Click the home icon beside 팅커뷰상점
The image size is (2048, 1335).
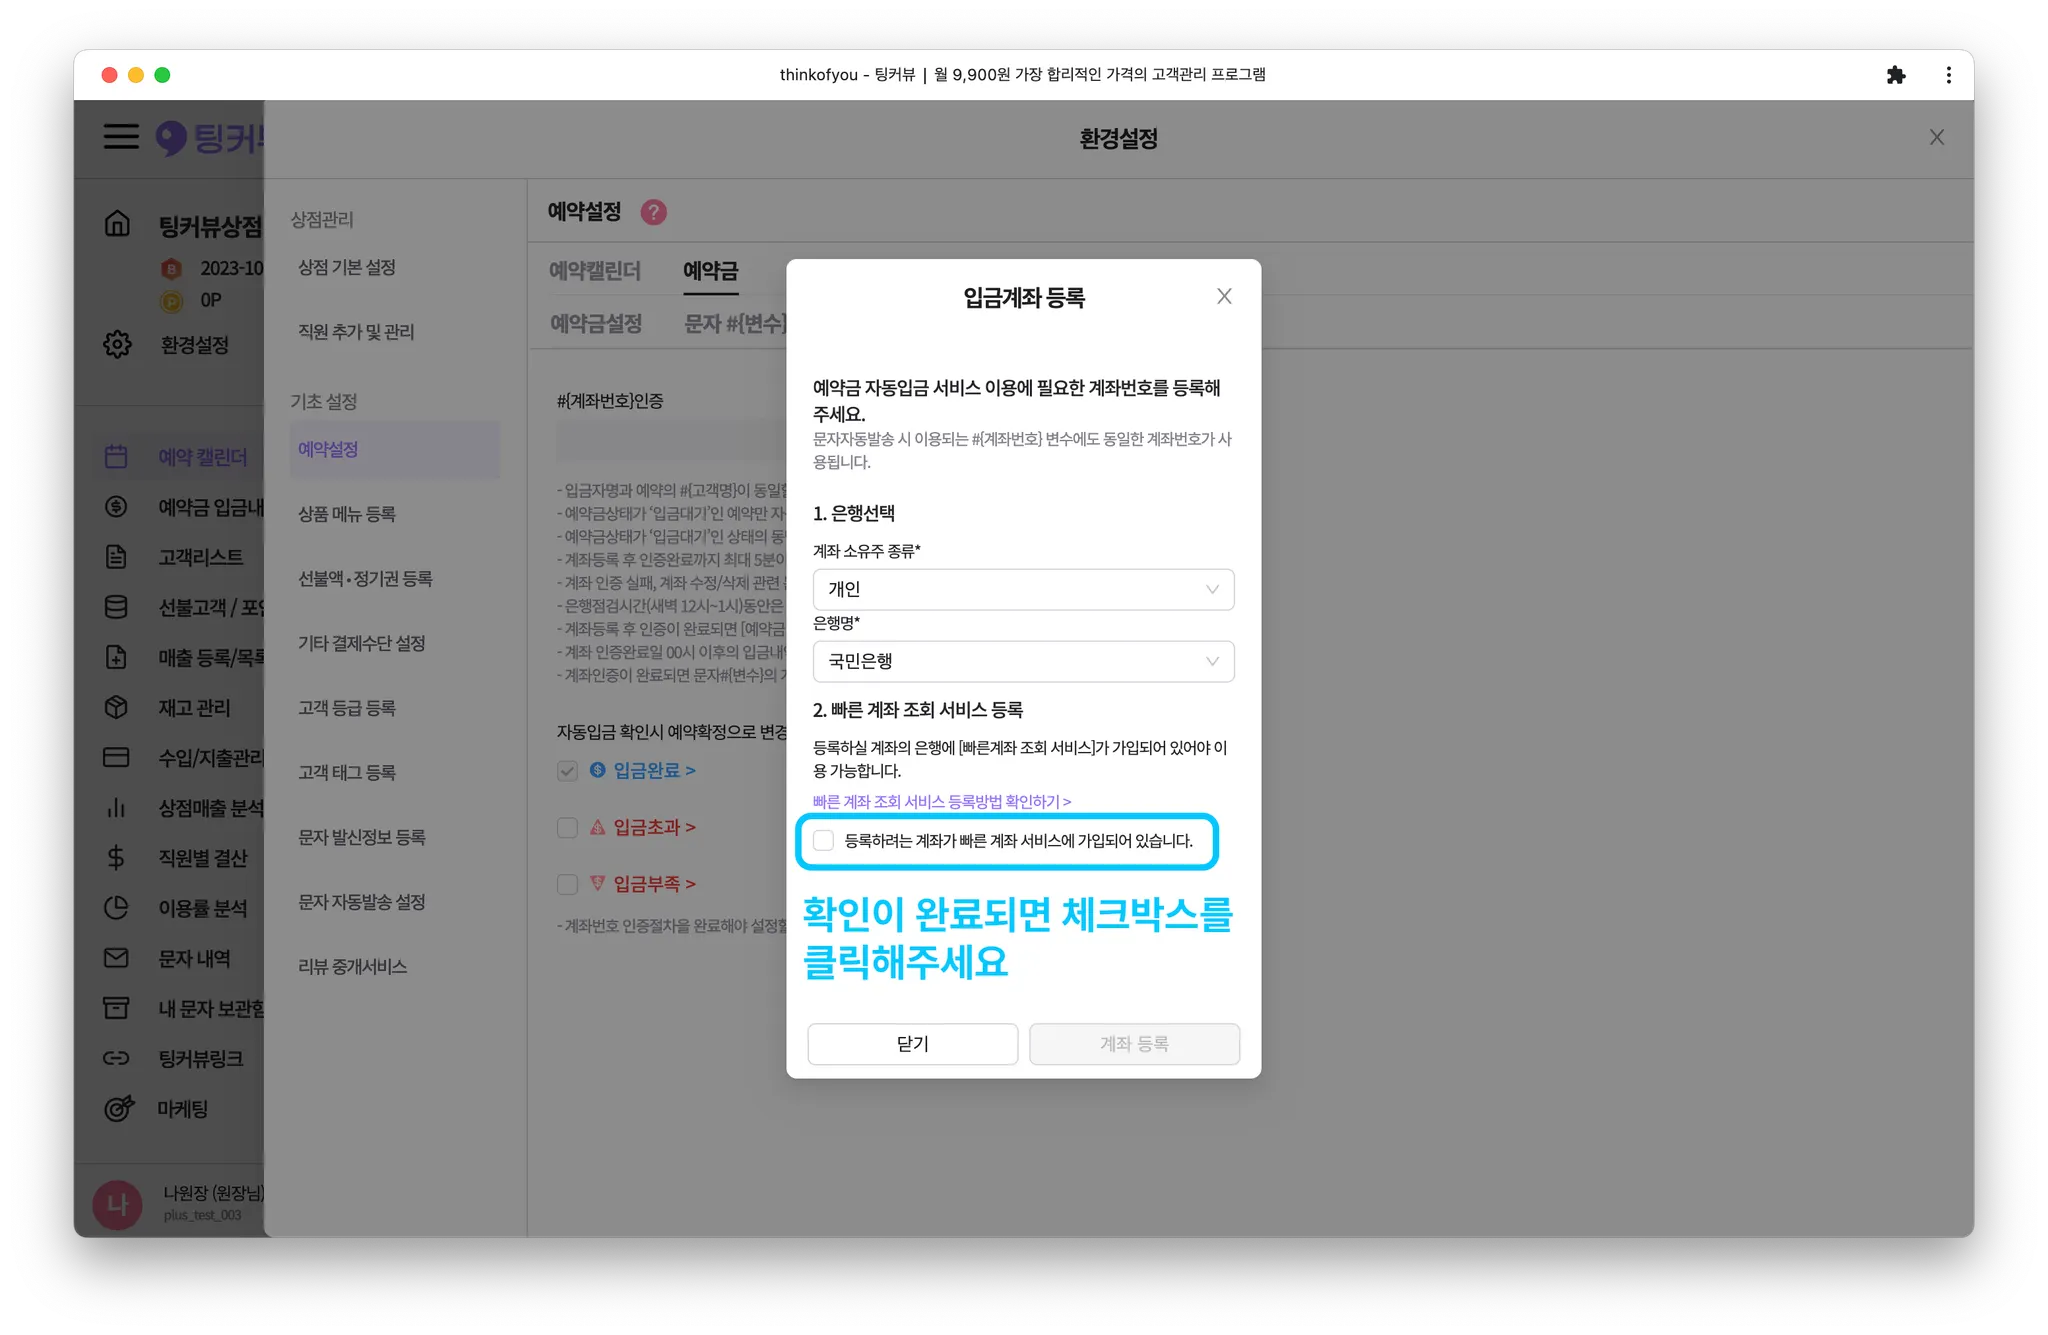pyautogui.click(x=117, y=223)
